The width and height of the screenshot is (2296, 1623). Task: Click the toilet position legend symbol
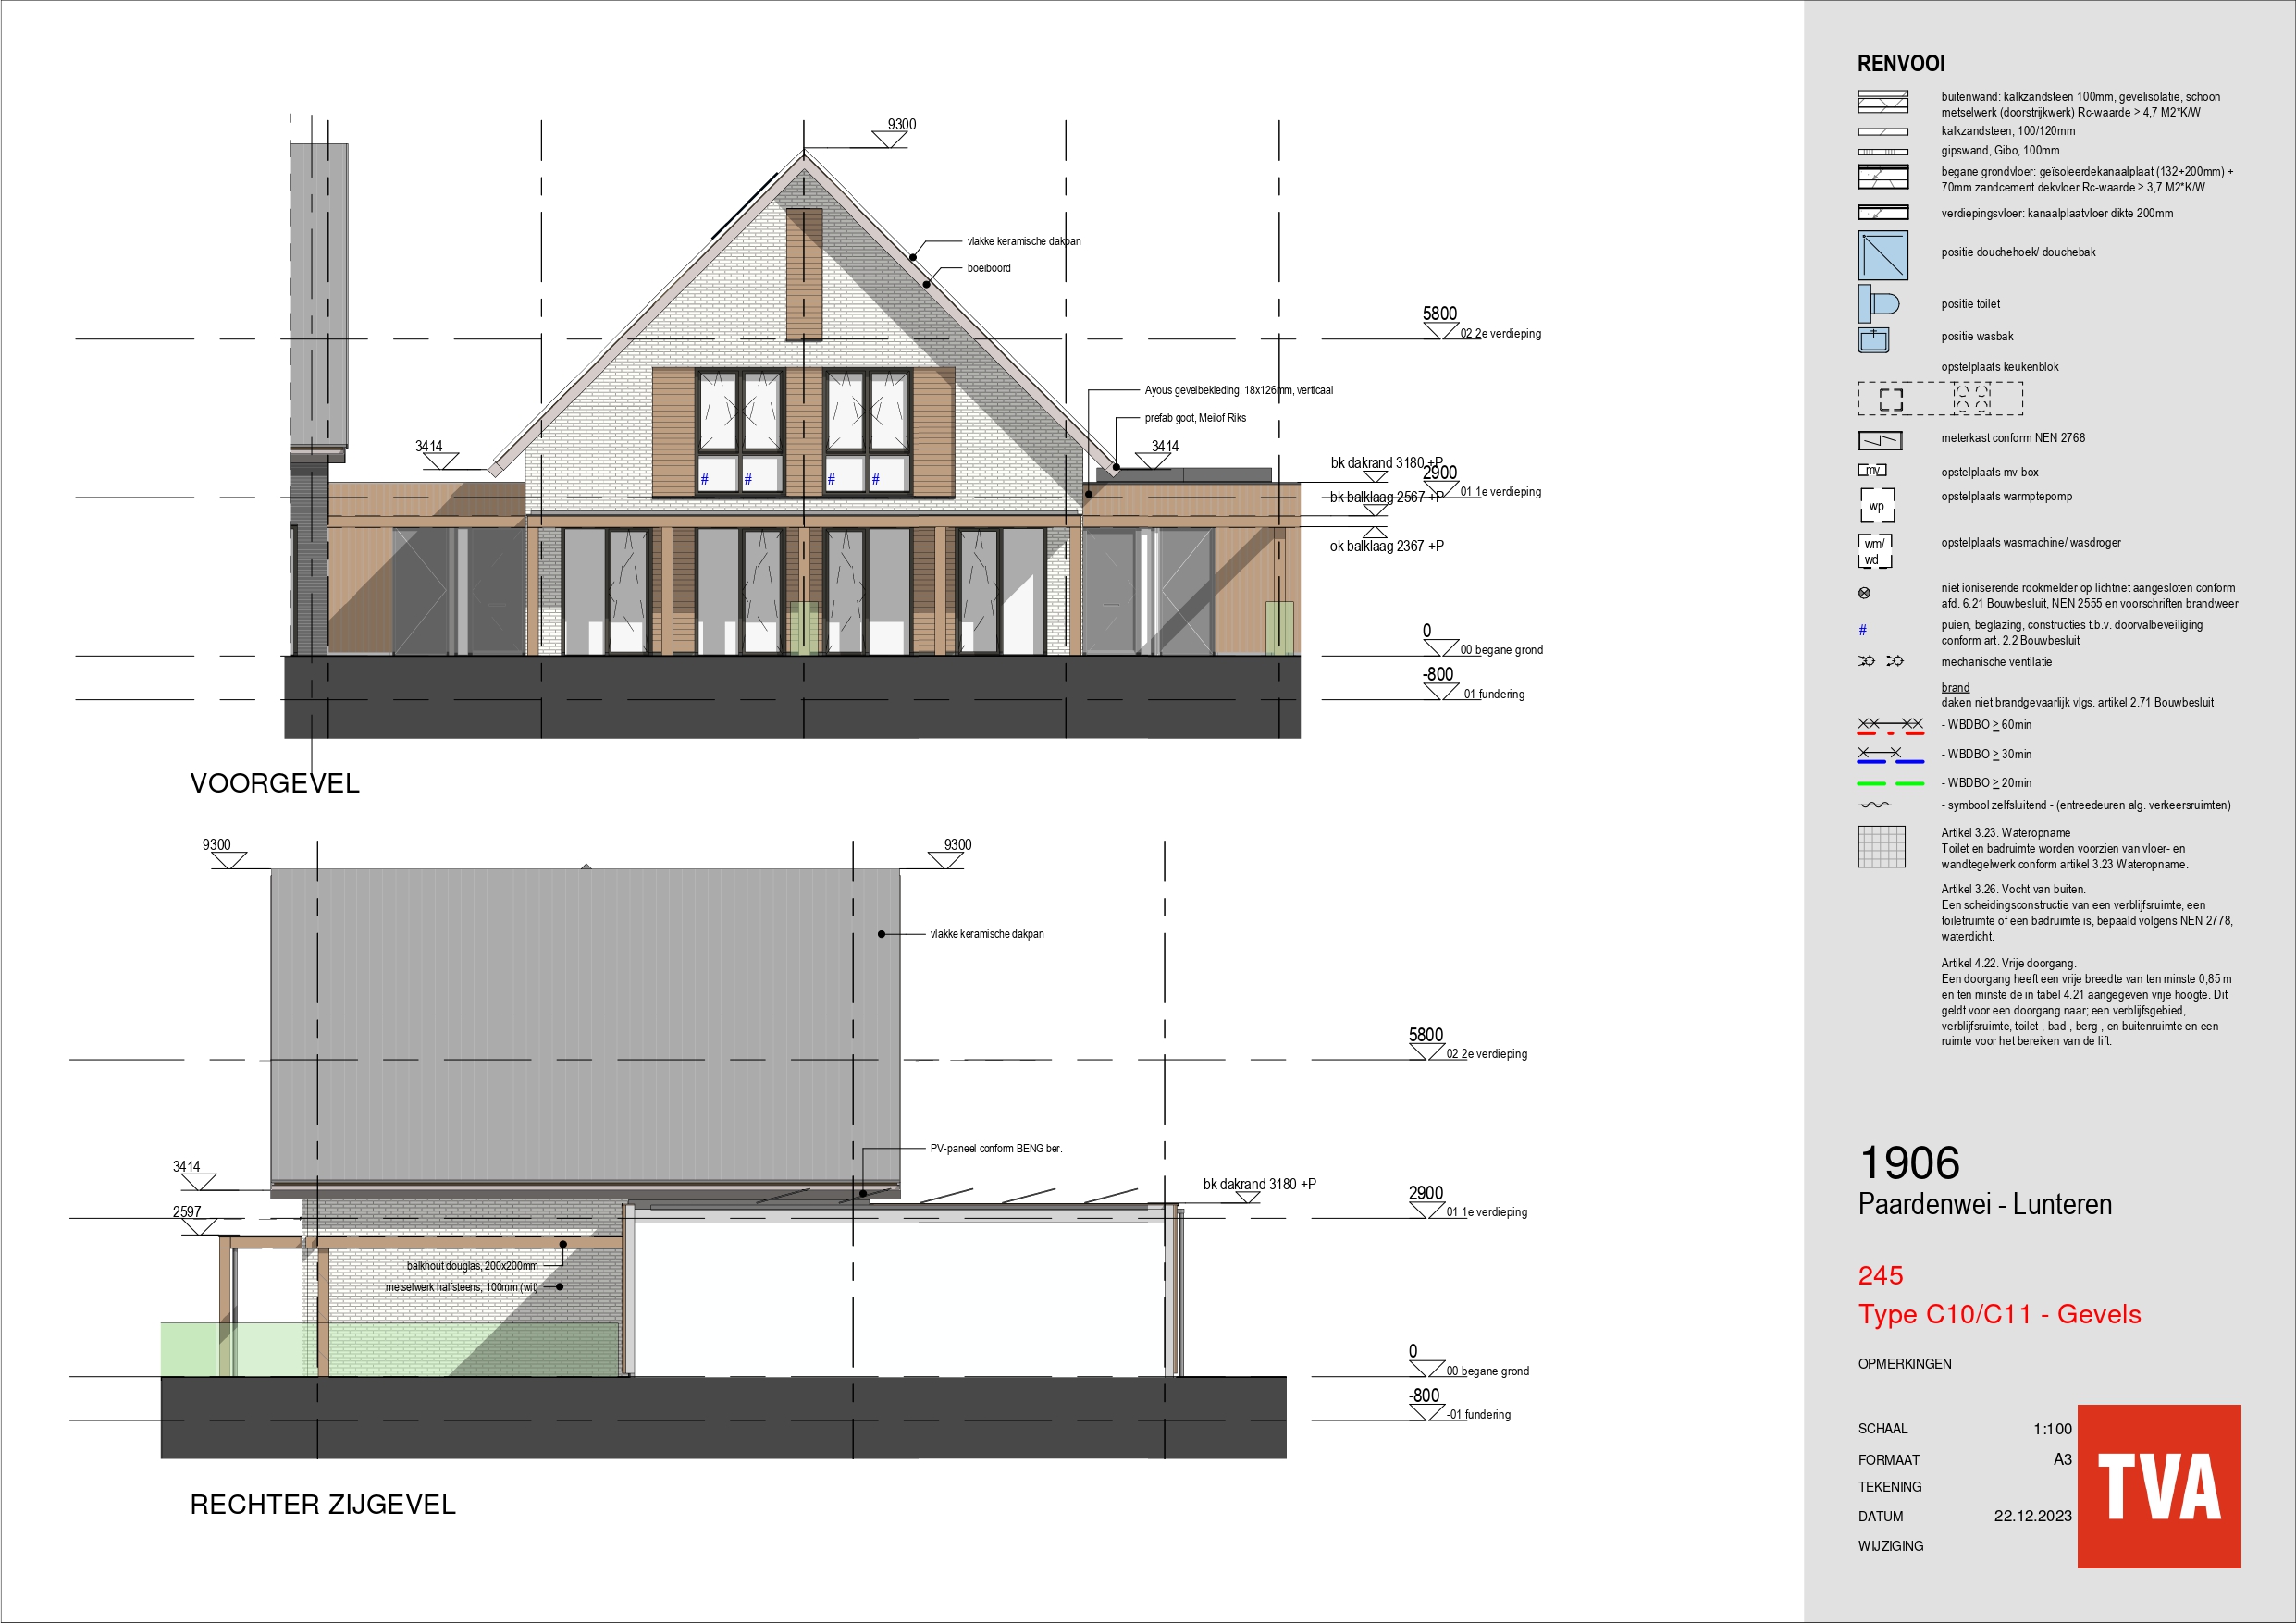coord(1877,303)
